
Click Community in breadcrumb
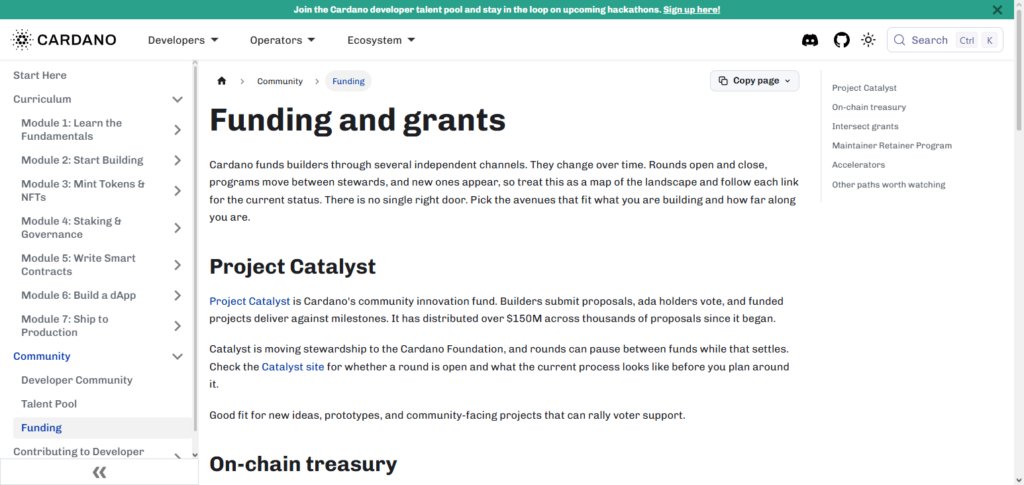point(280,81)
